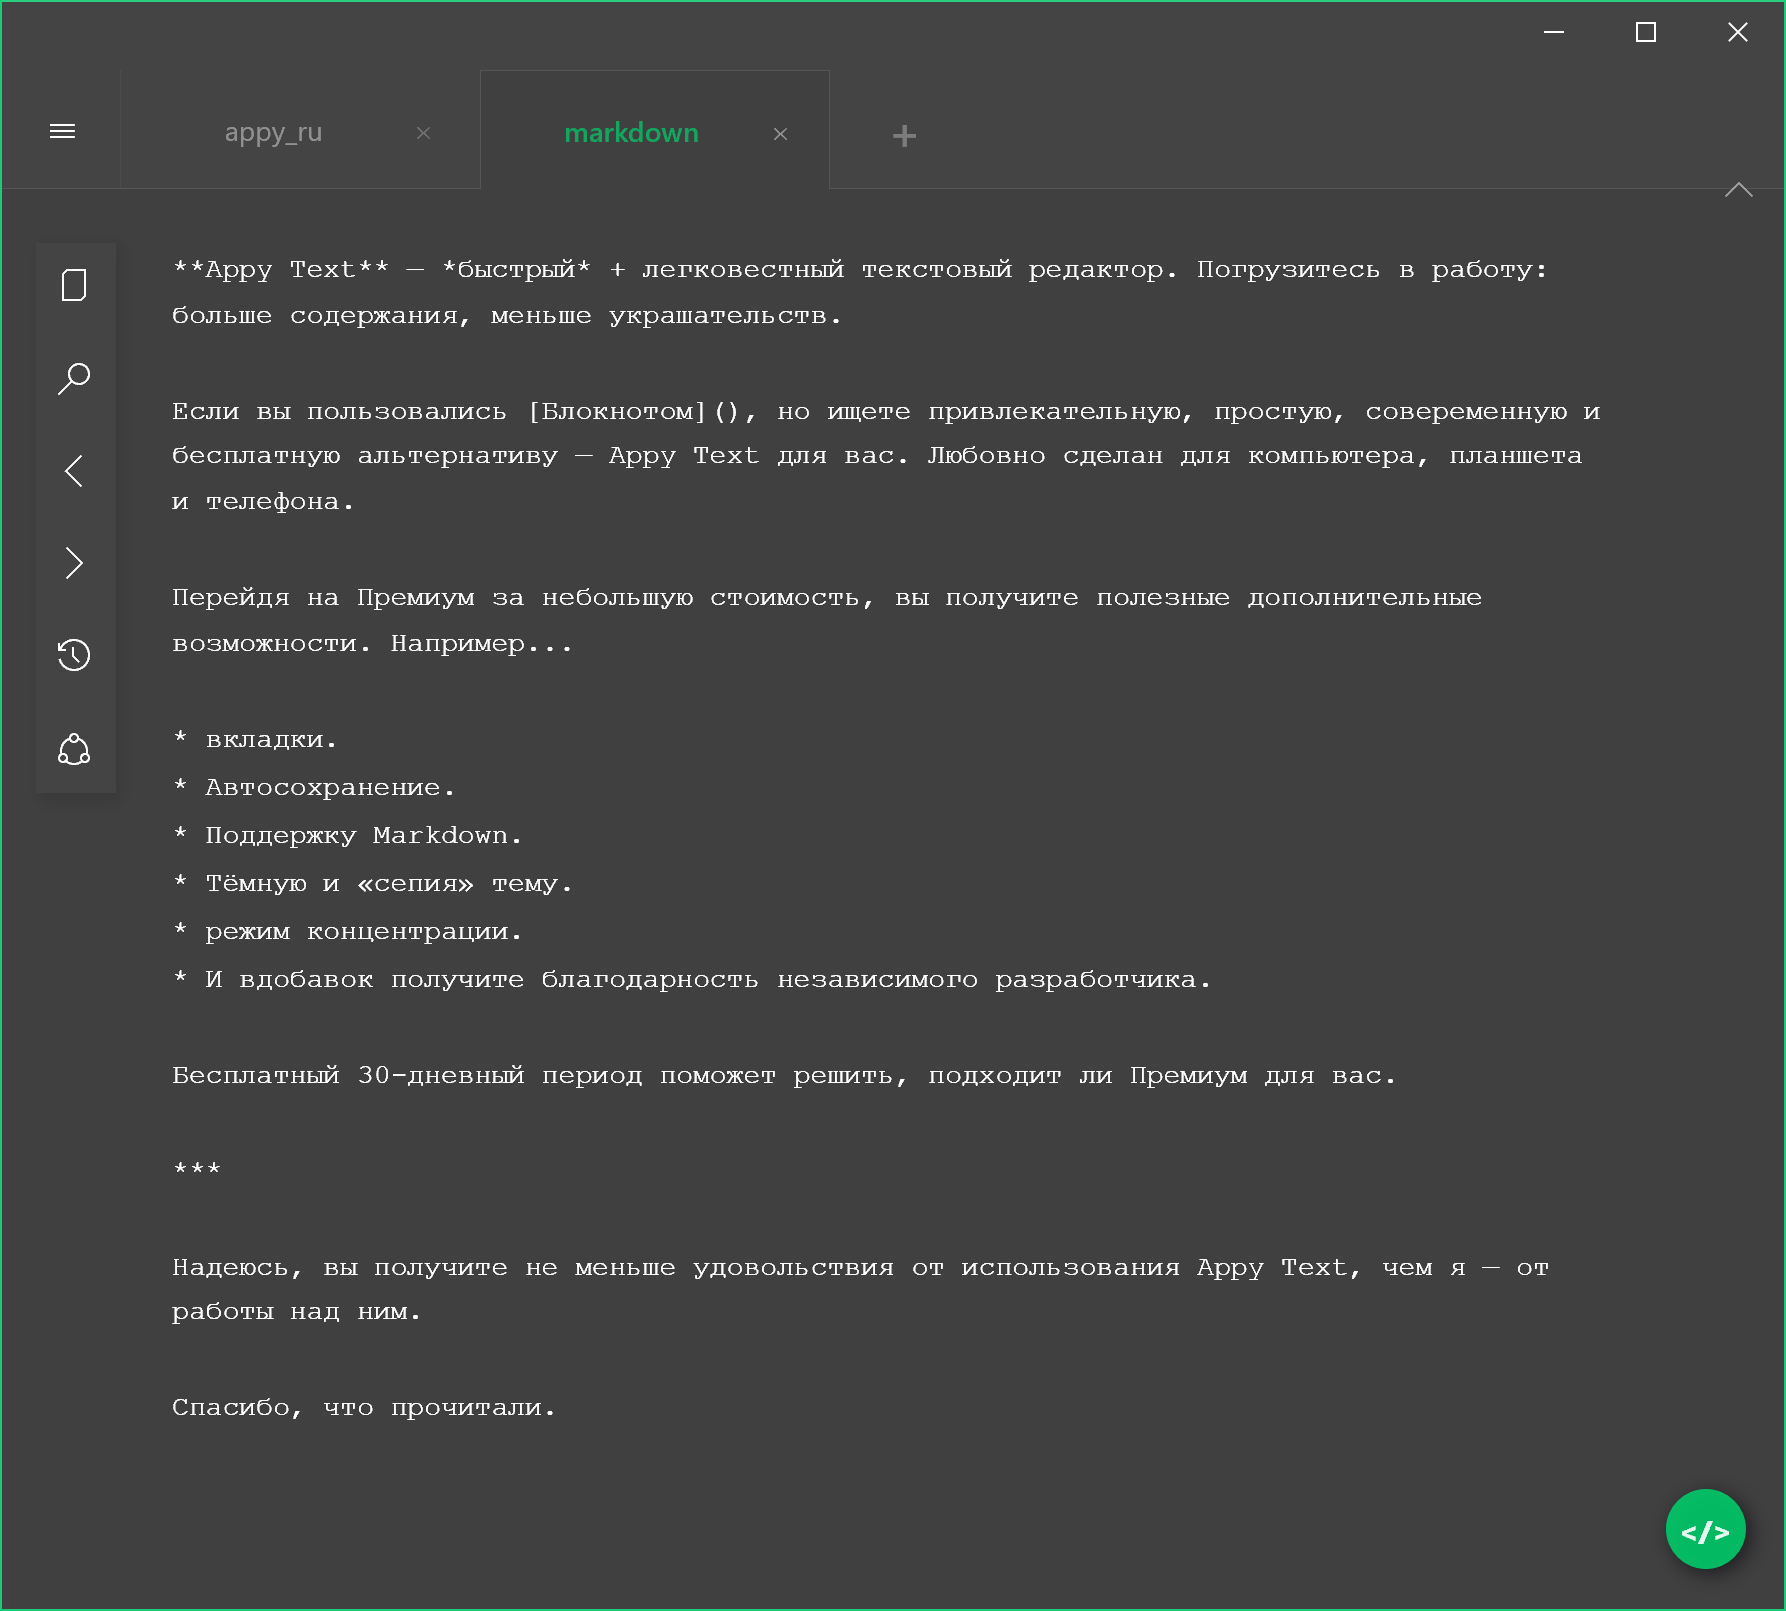
Task: Select the markdown tab
Action: 631,132
